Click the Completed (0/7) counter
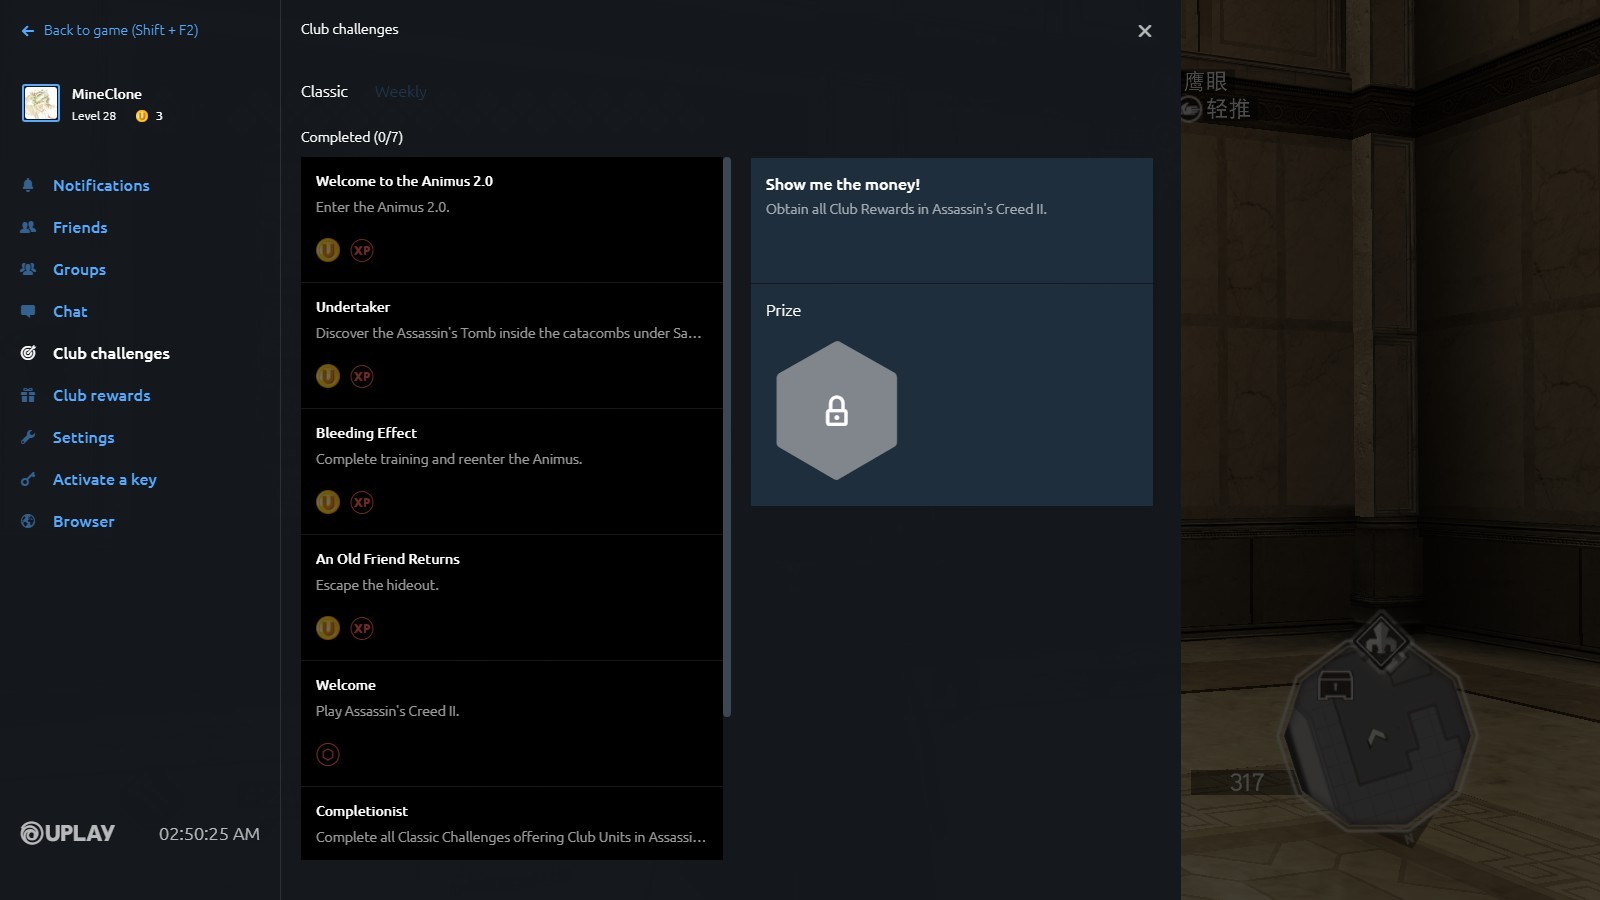Image resolution: width=1600 pixels, height=900 pixels. [x=352, y=137]
